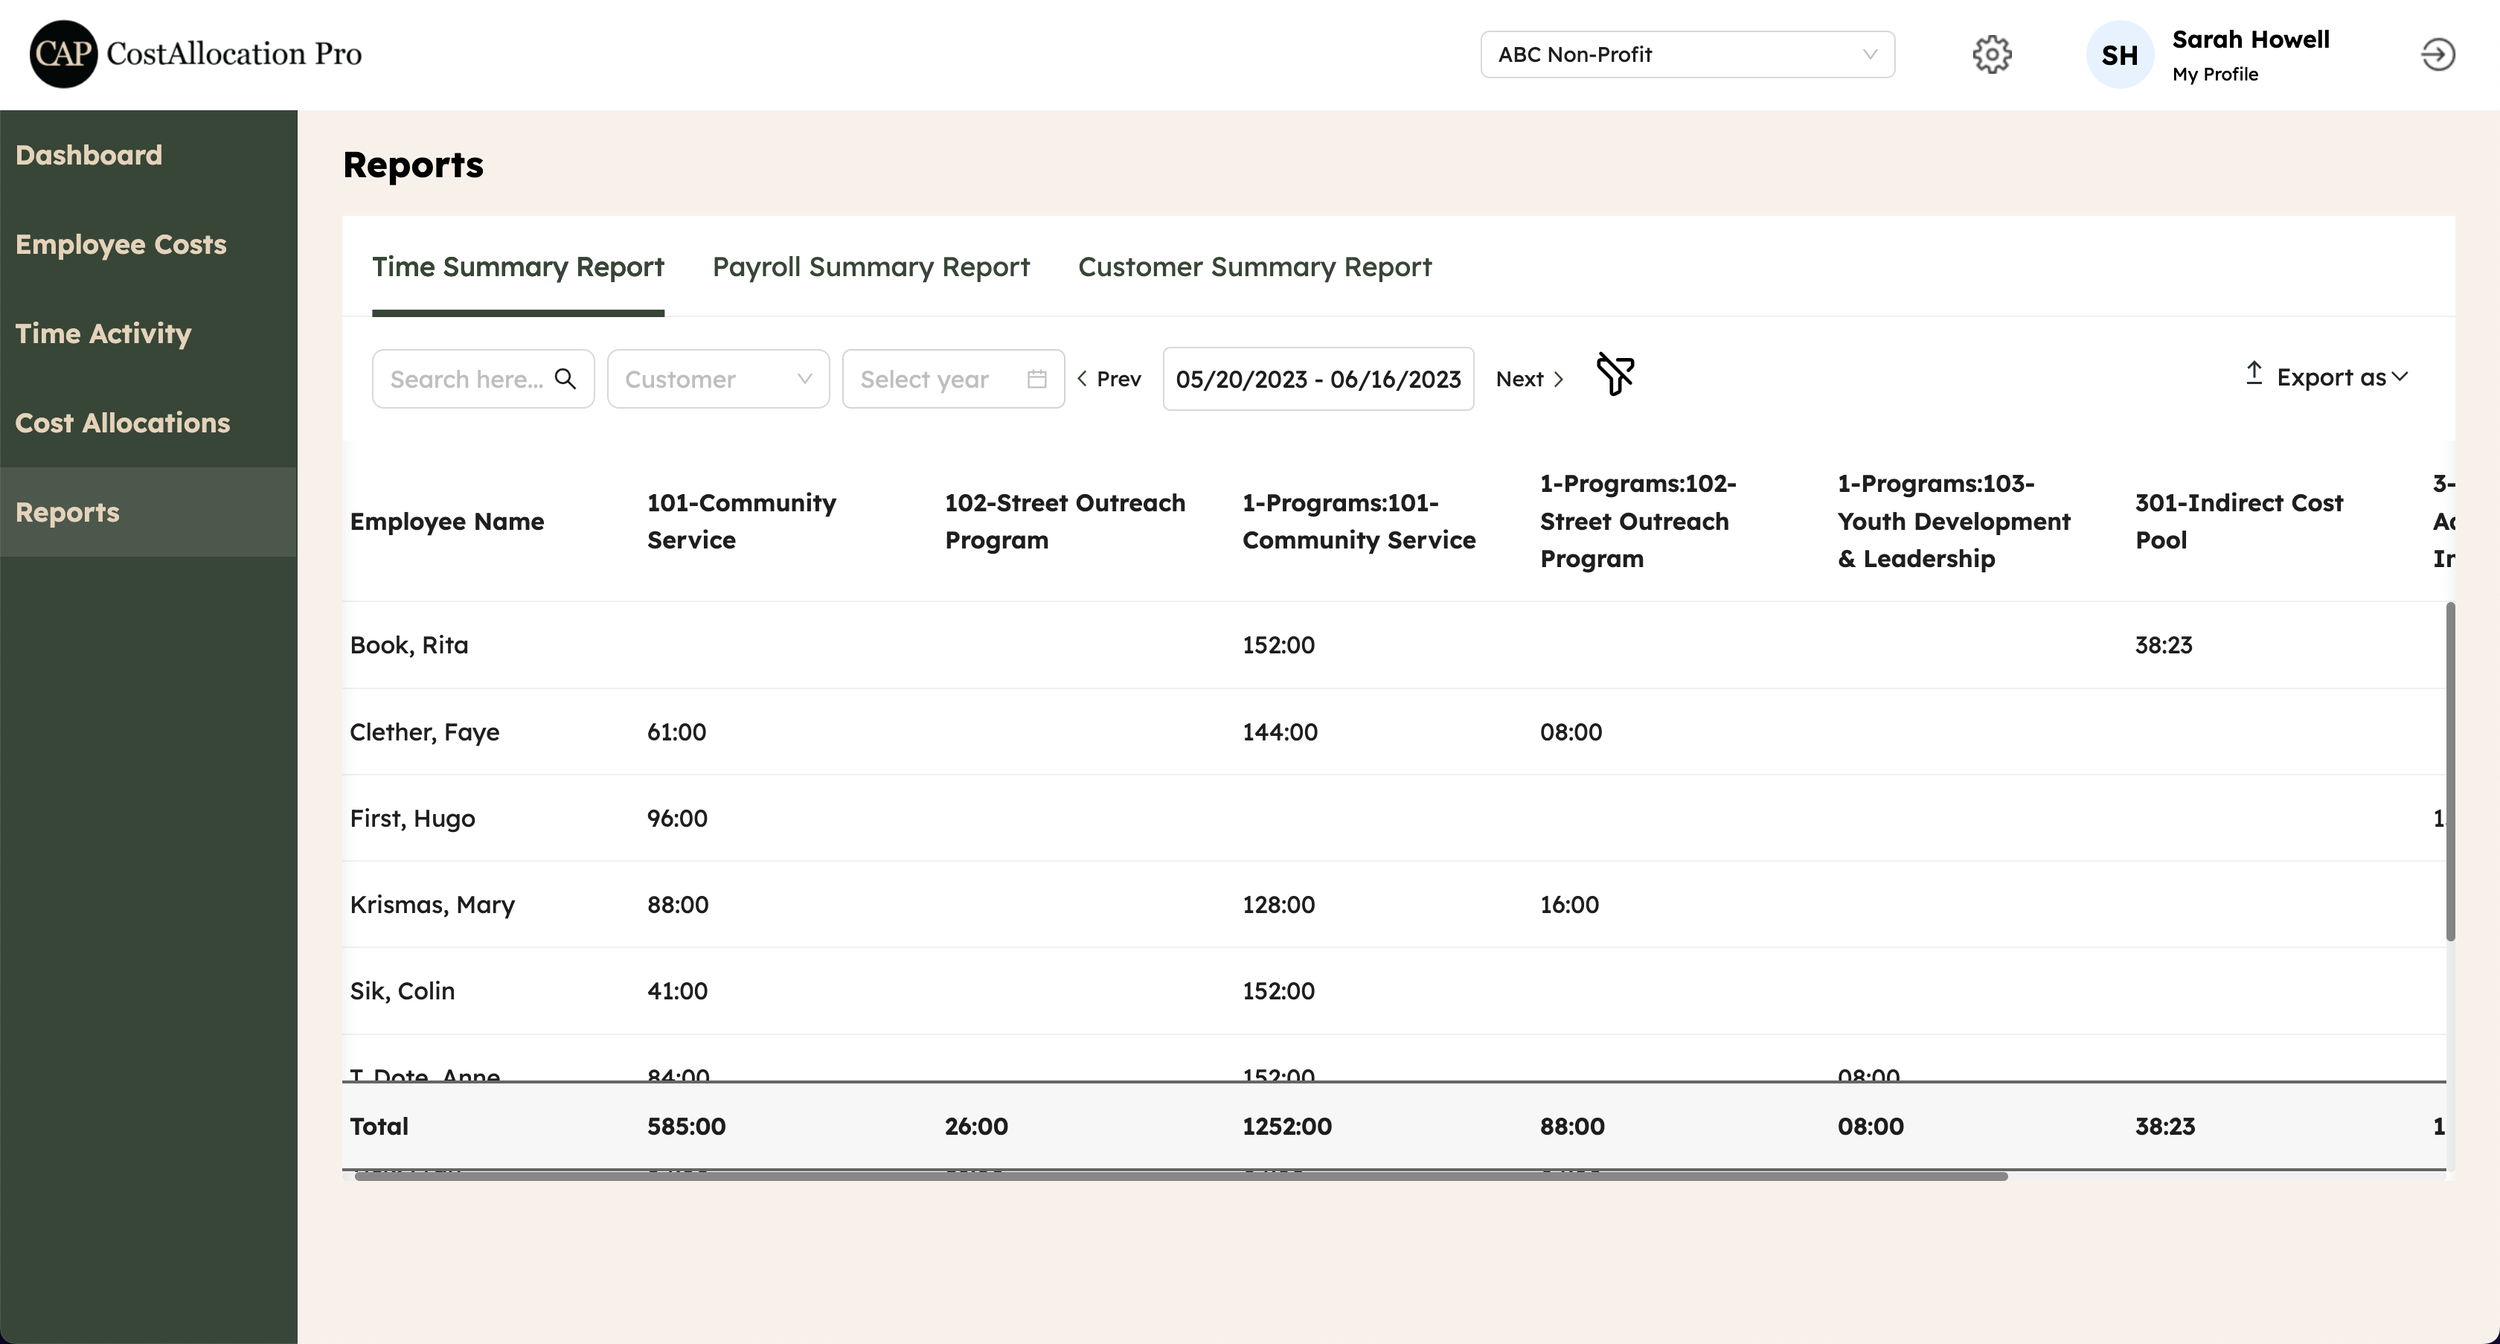This screenshot has width=2500, height=1344.
Task: Click the vertical table scrollbar
Action: coord(2450,770)
